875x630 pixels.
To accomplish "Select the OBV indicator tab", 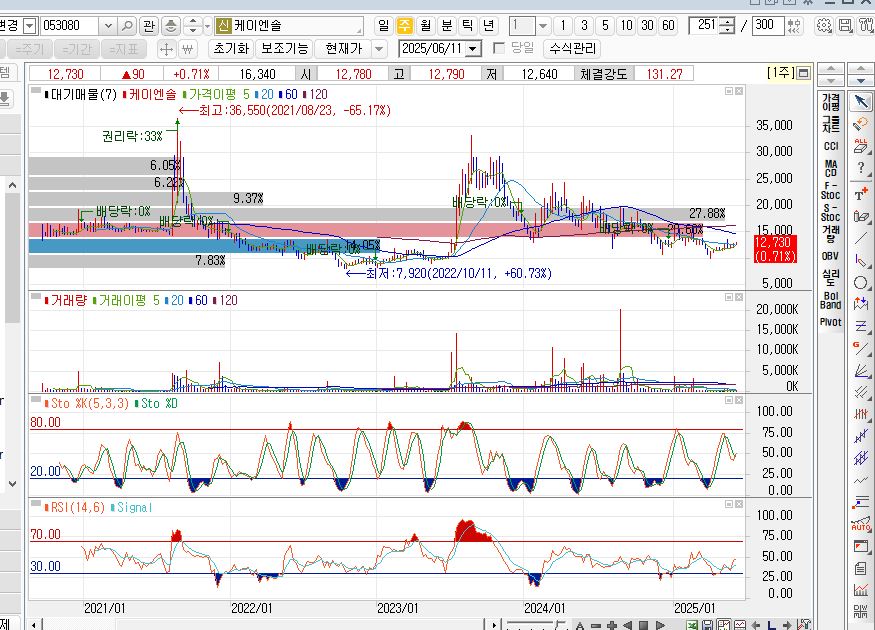I will [831, 256].
